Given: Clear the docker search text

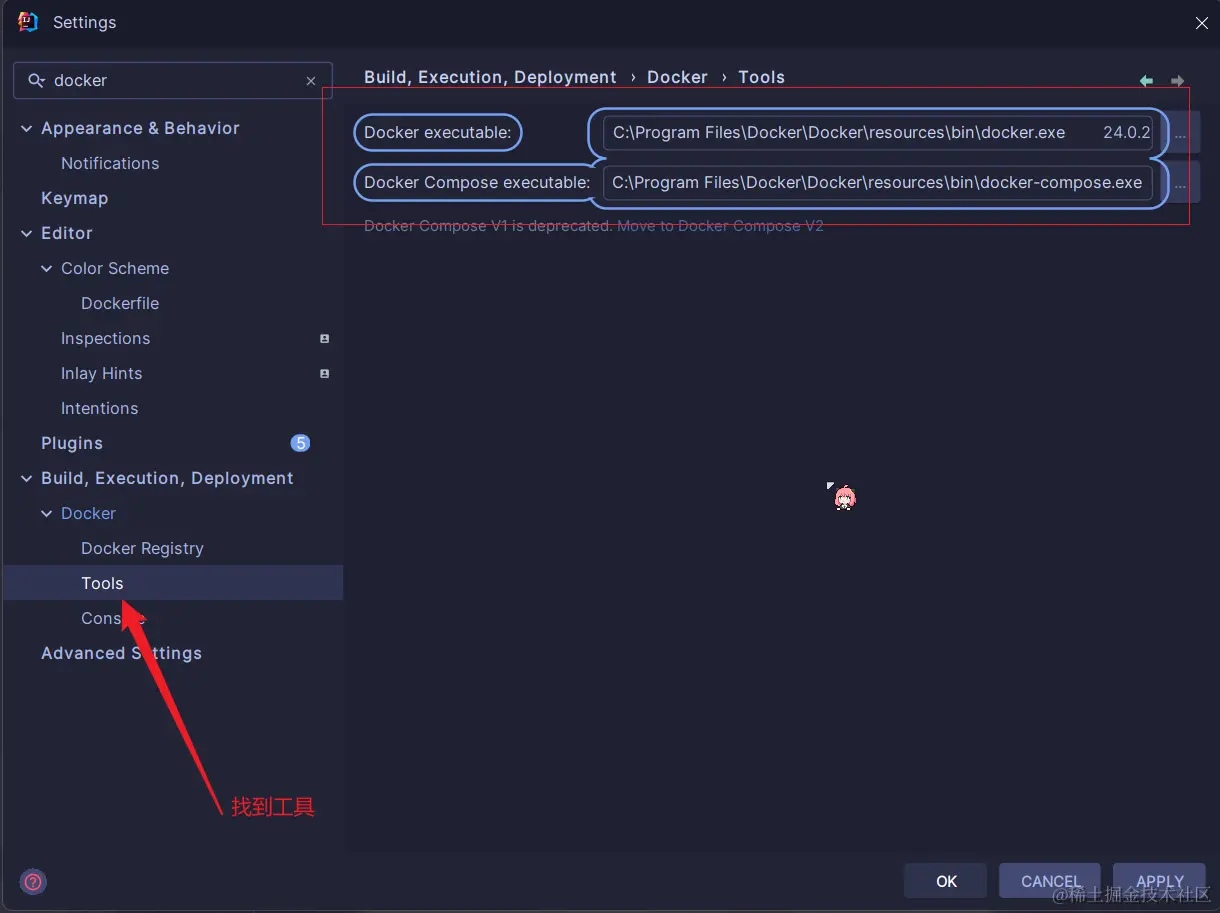Looking at the screenshot, I should point(311,81).
